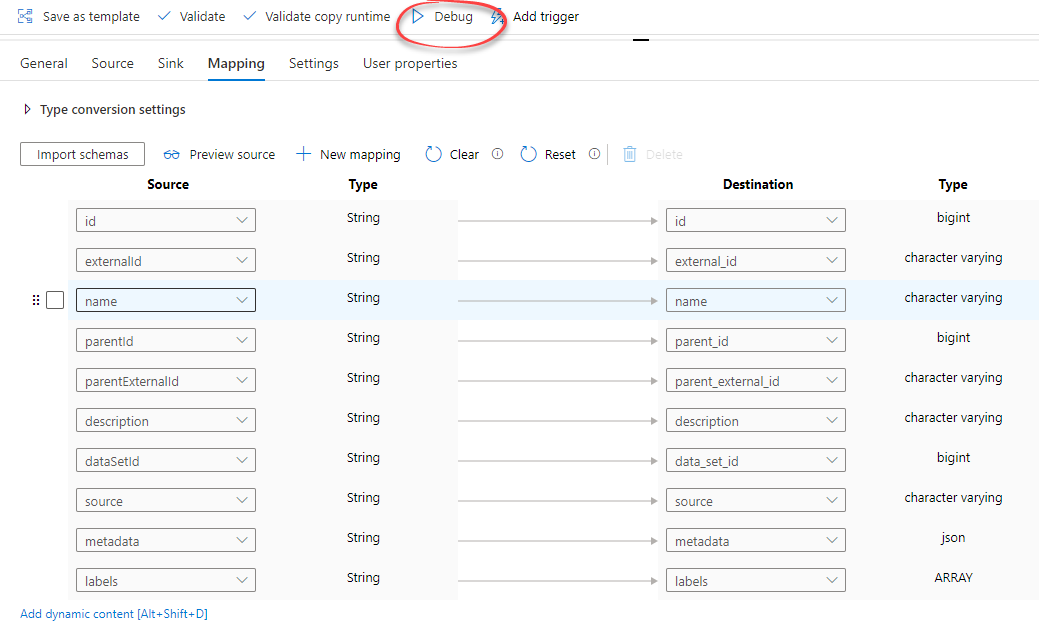The width and height of the screenshot is (1039, 644).
Task: Select the Mapping tab
Action: 236,64
